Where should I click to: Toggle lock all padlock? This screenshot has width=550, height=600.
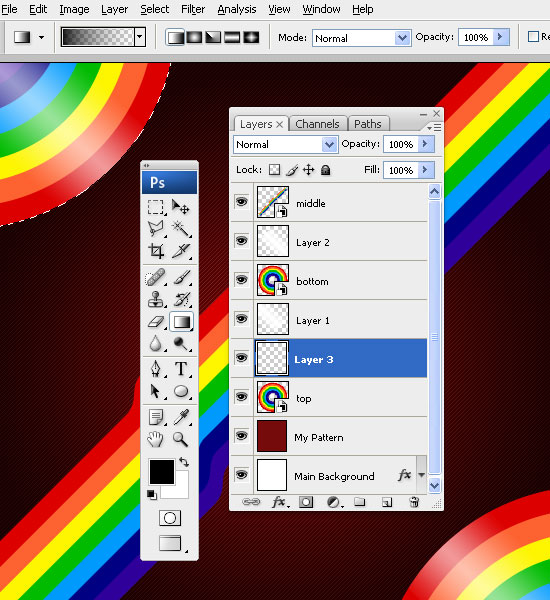tap(325, 170)
